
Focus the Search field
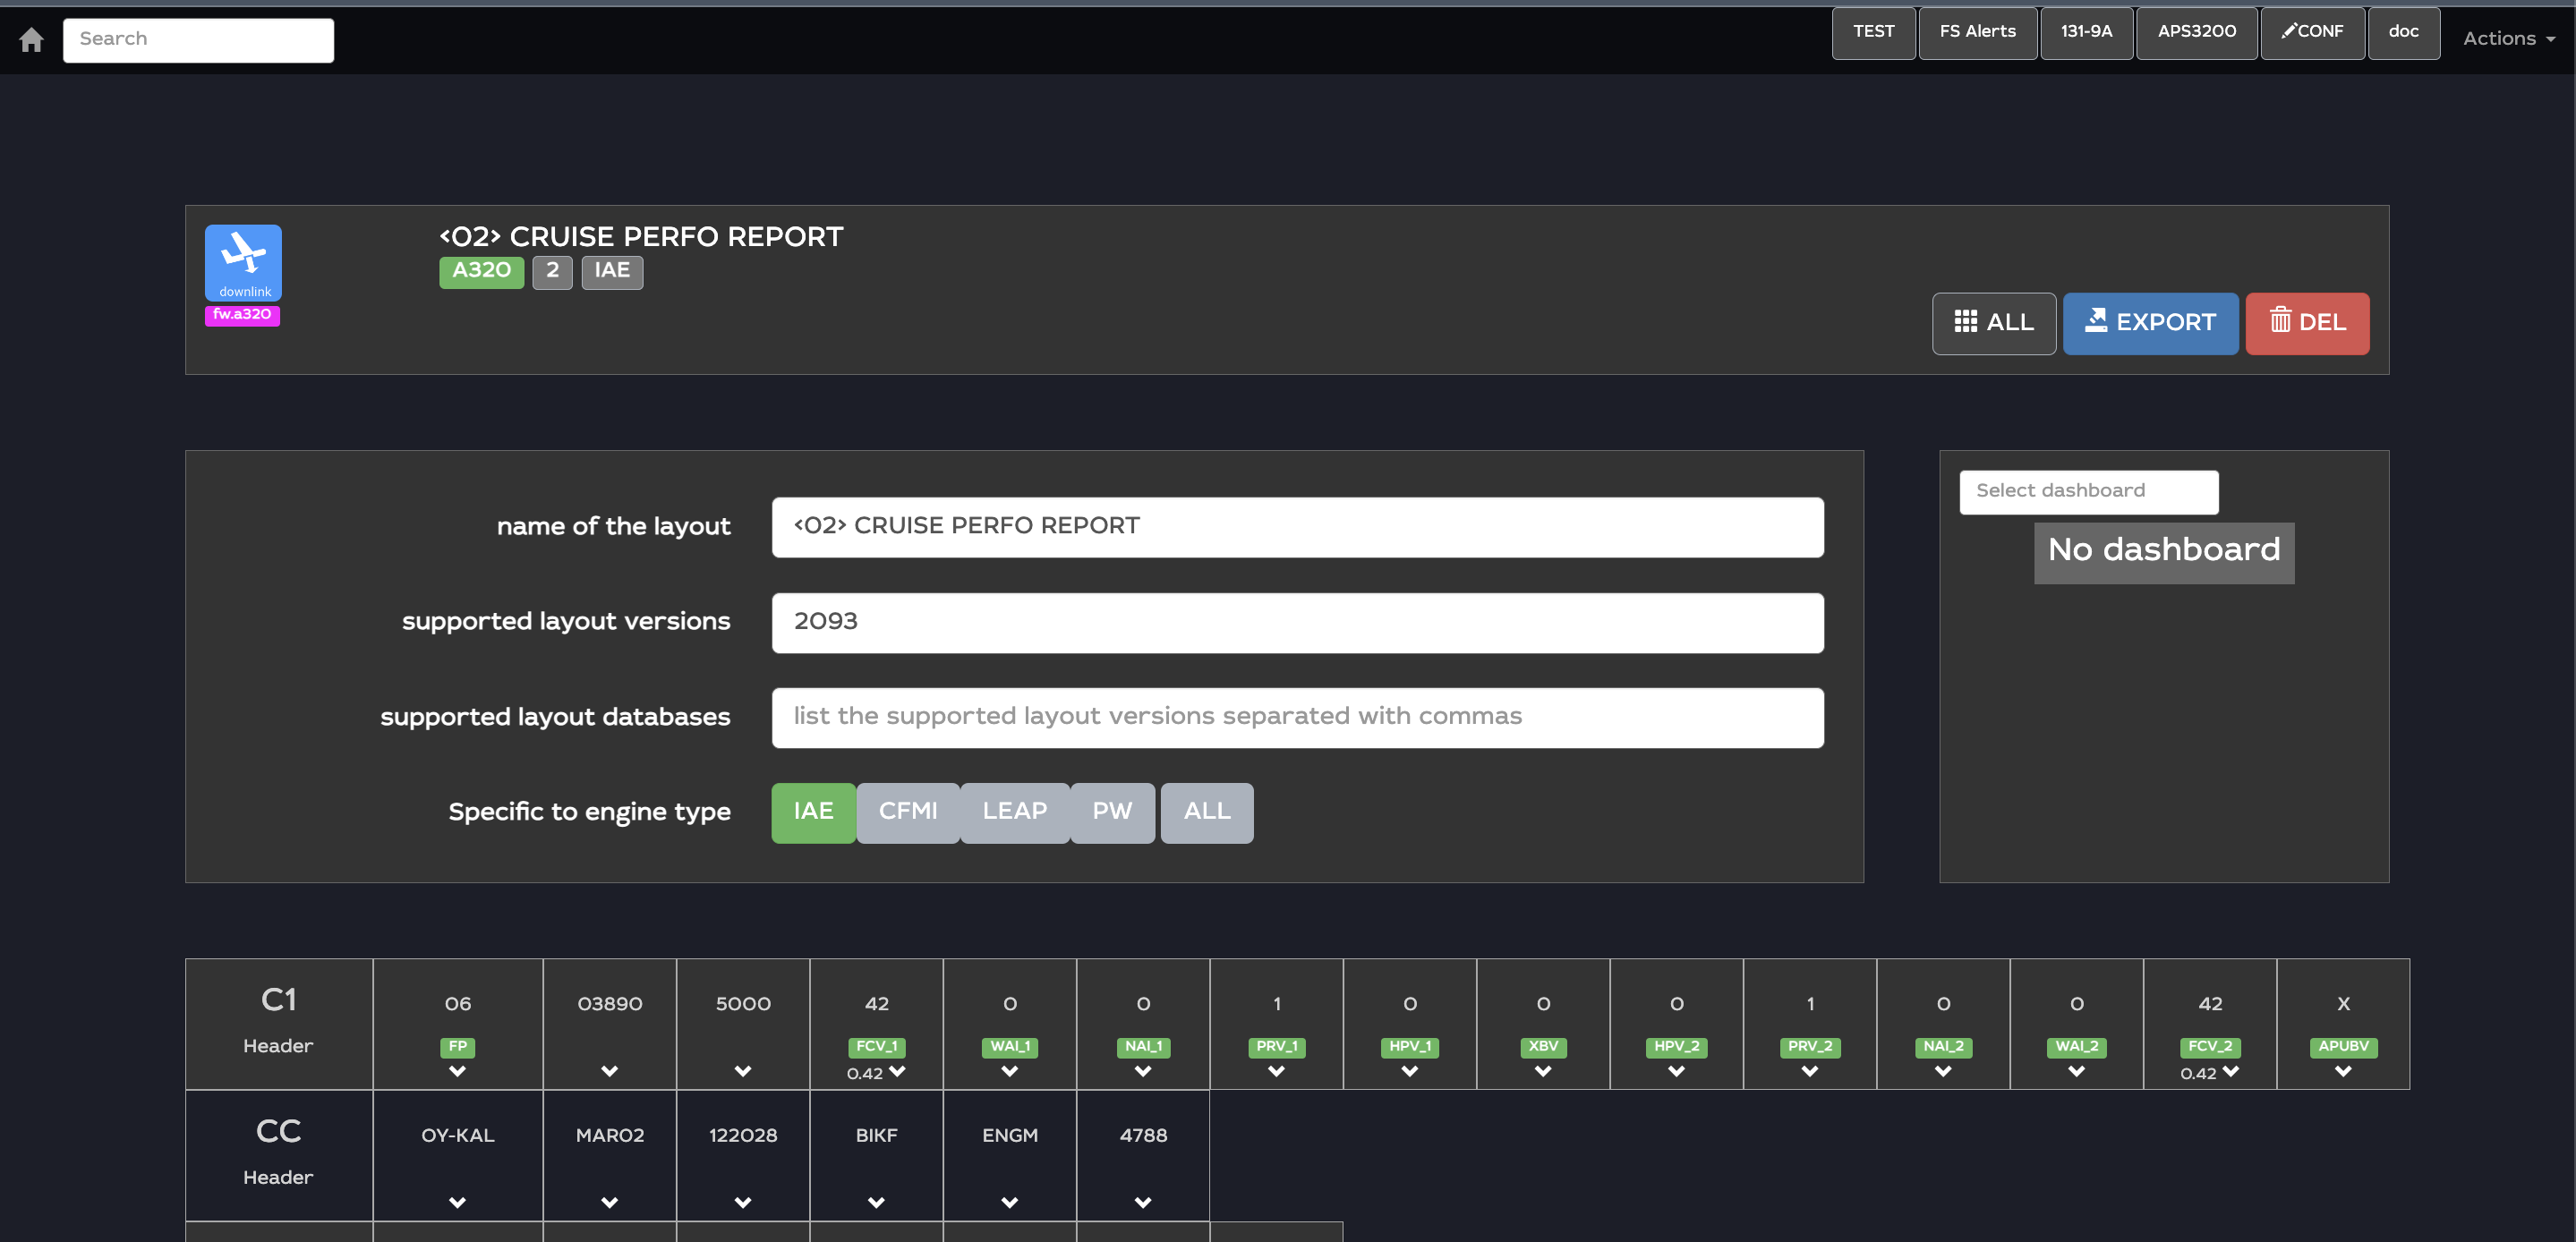(198, 40)
